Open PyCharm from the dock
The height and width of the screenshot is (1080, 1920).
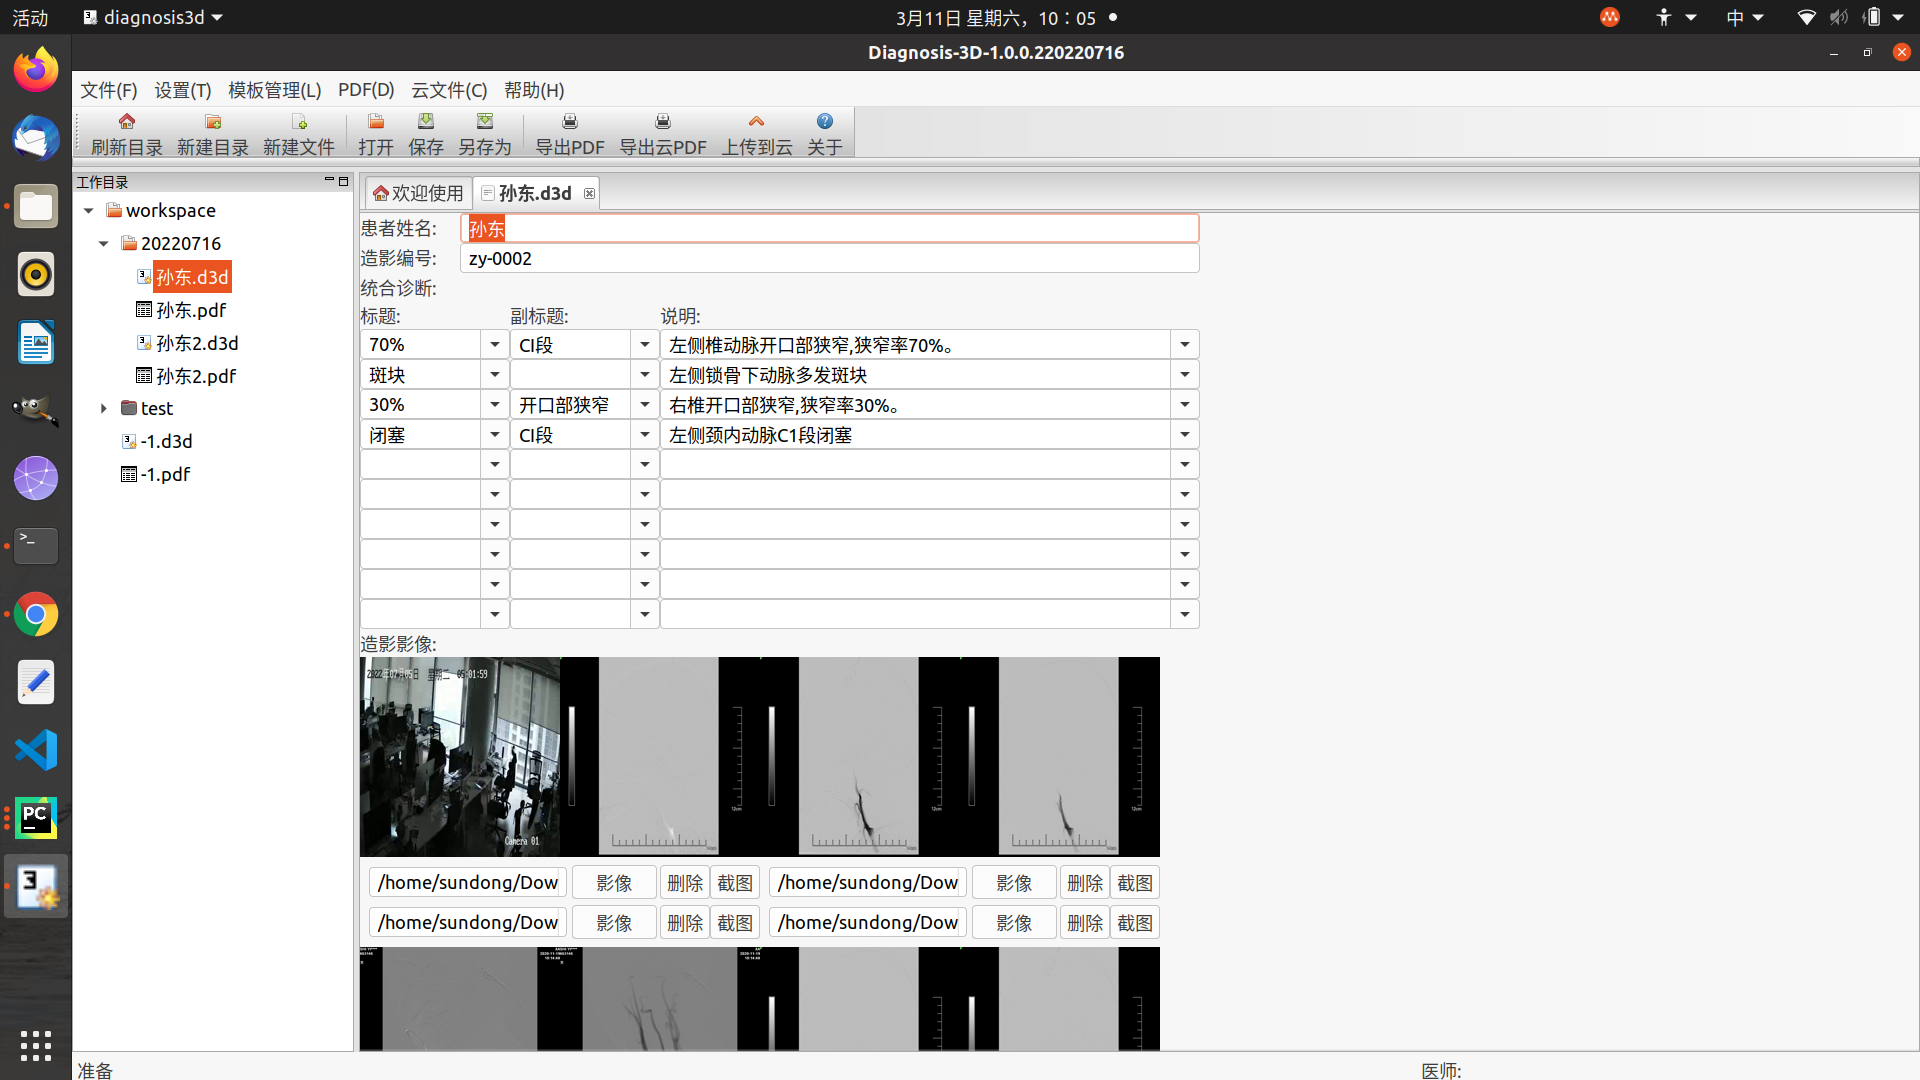(x=36, y=818)
